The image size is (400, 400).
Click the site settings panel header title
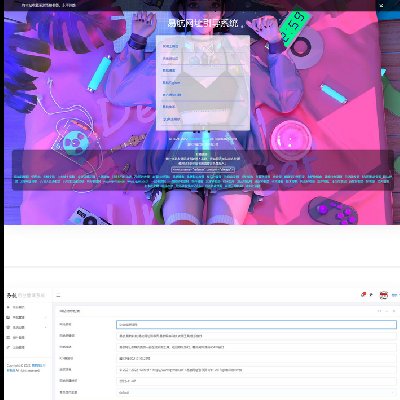(x=69, y=311)
